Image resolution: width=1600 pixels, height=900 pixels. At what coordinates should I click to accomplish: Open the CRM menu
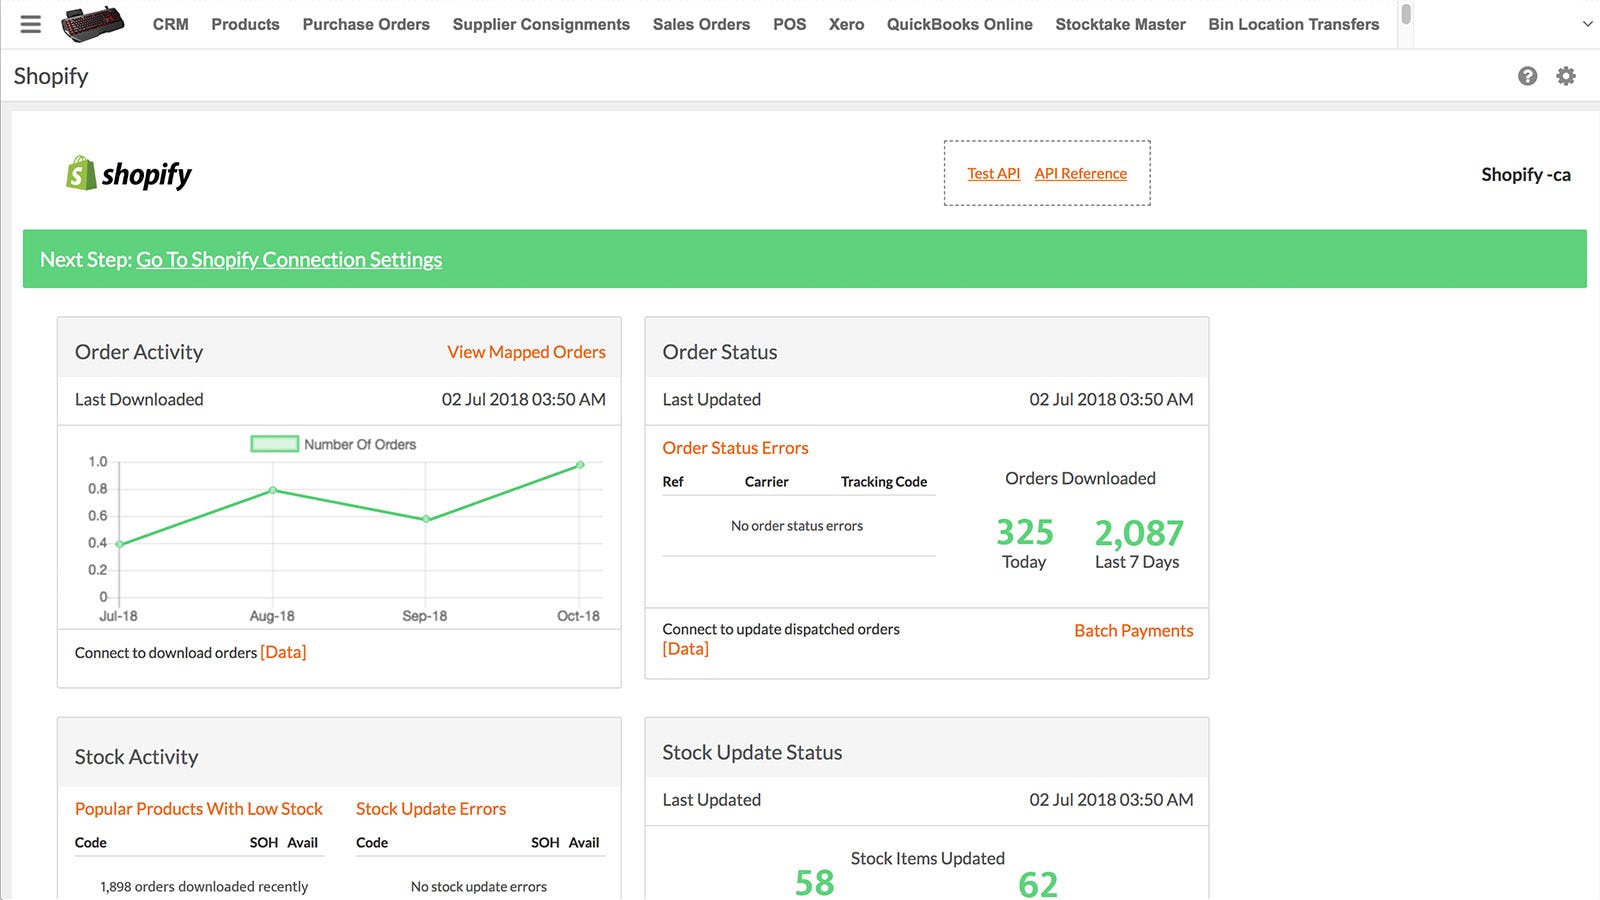coord(171,24)
